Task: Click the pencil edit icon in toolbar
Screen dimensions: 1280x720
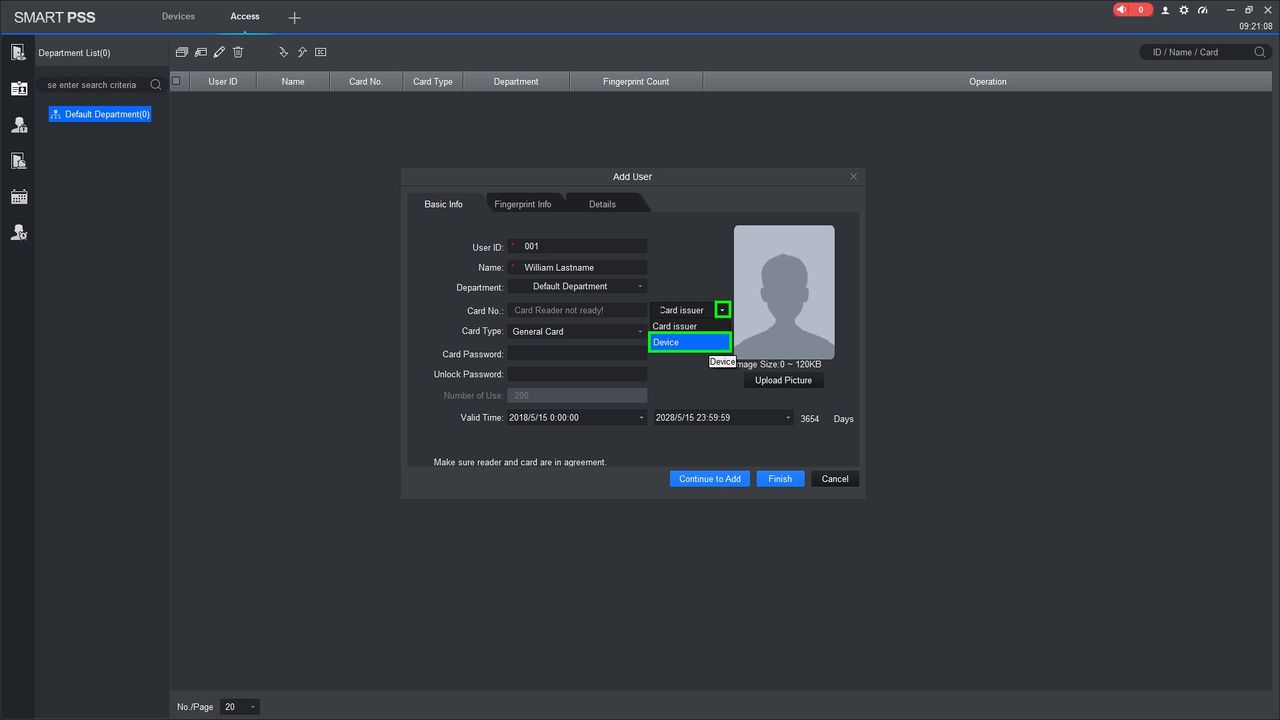Action: click(x=219, y=52)
